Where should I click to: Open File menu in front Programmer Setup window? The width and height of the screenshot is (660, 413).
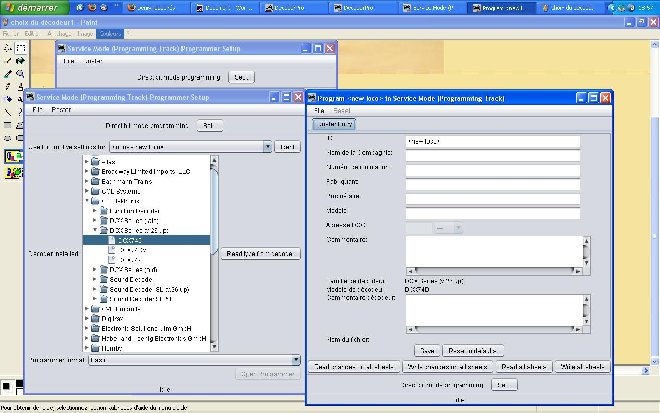click(x=37, y=109)
